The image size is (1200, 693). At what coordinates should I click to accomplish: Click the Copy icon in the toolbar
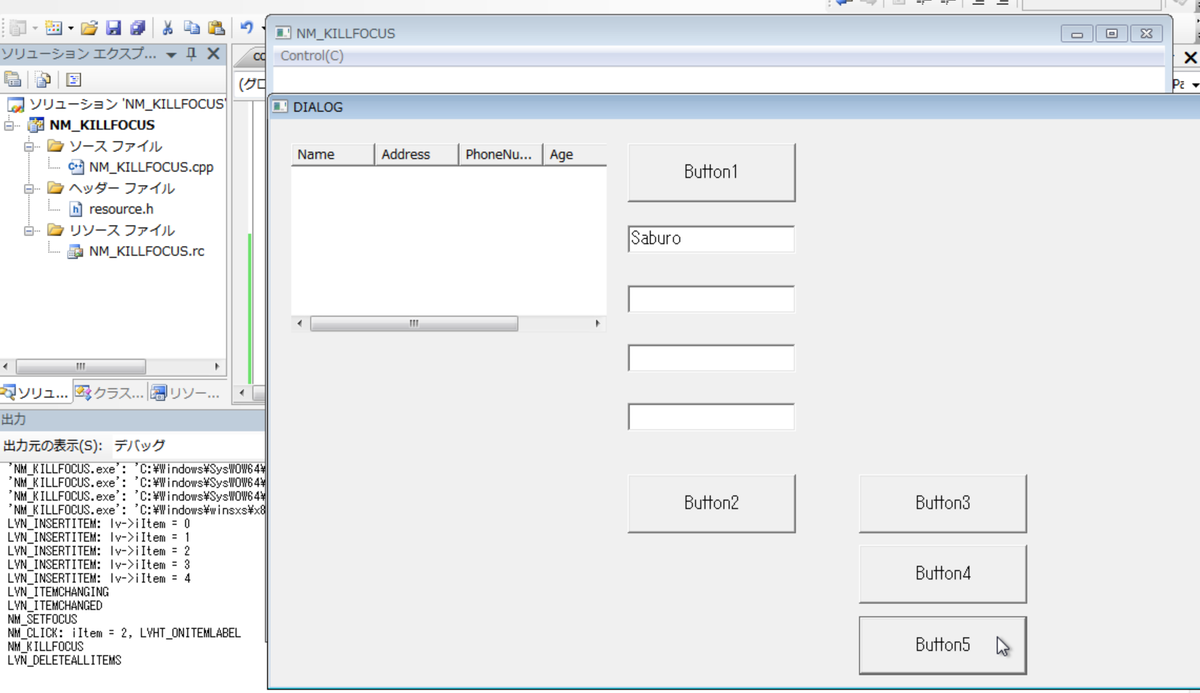(192, 28)
